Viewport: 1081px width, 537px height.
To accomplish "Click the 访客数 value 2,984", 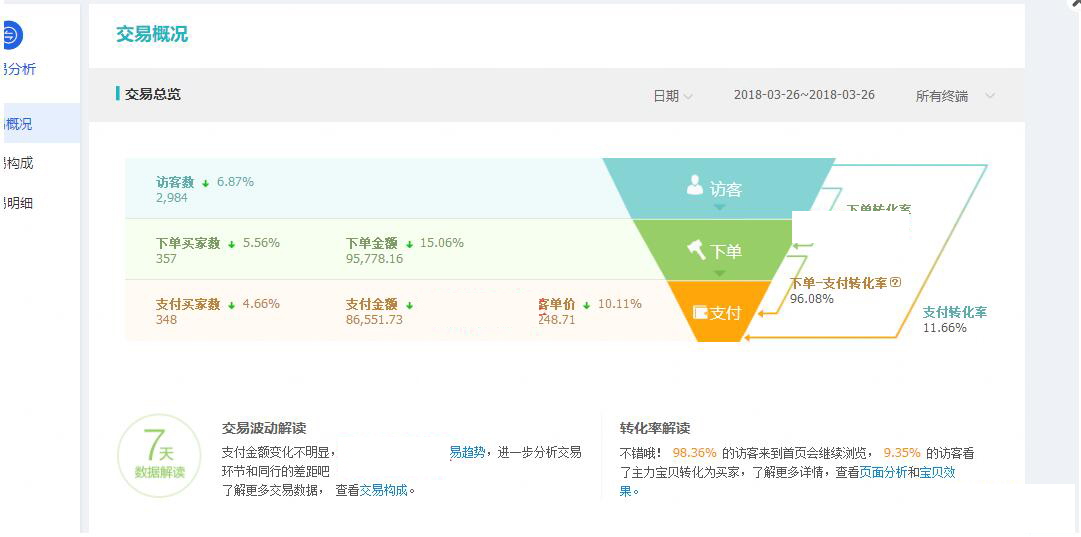I will [x=172, y=198].
